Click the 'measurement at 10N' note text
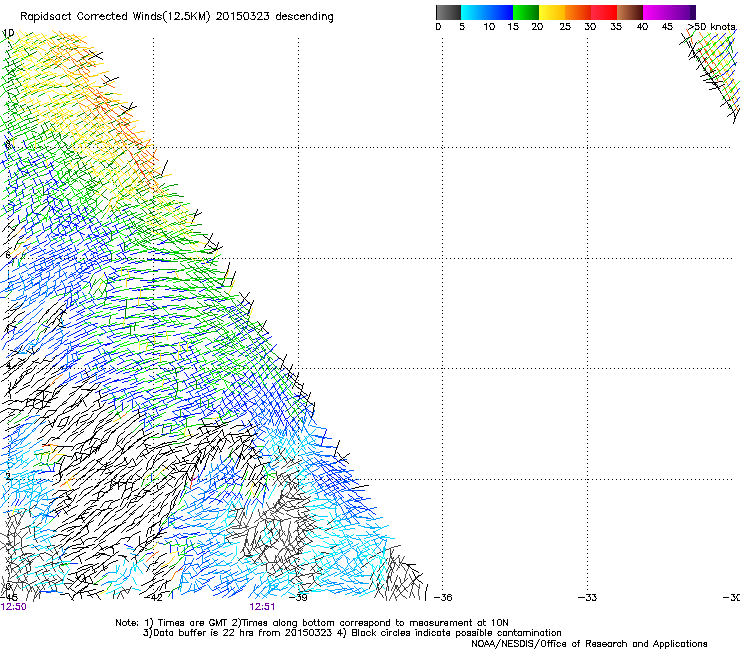 click(x=461, y=623)
